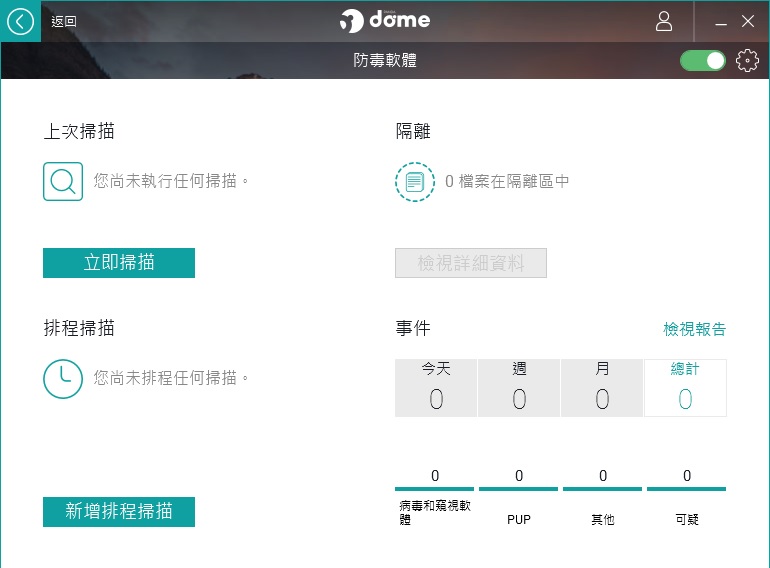Viewport: 770px width, 568px height.
Task: Click the Panda Dome logo
Action: [385, 21]
